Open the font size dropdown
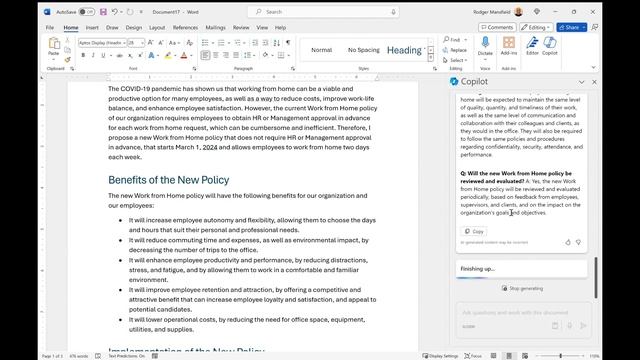 (x=142, y=43)
